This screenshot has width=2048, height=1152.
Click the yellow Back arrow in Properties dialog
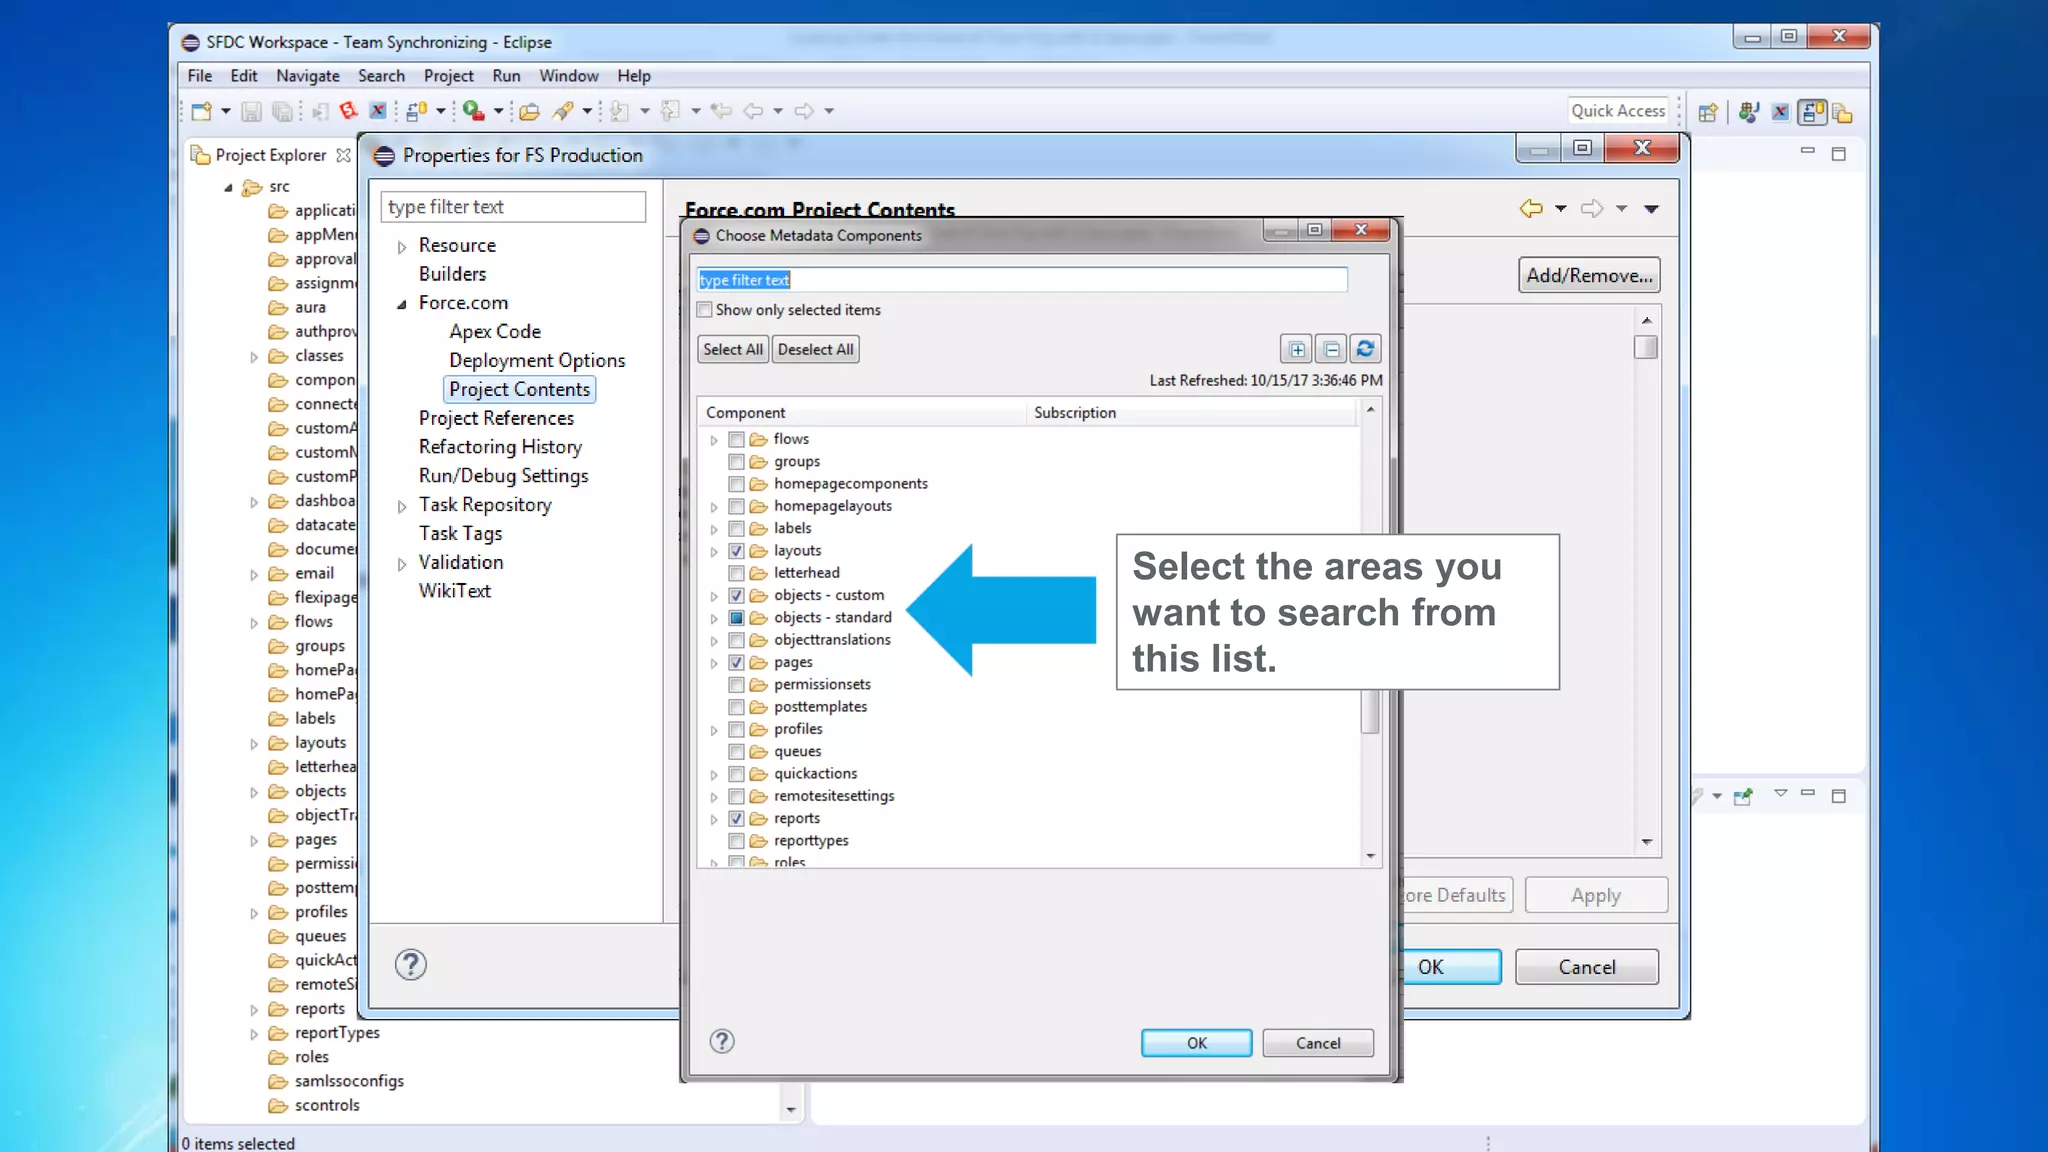[x=1531, y=208]
